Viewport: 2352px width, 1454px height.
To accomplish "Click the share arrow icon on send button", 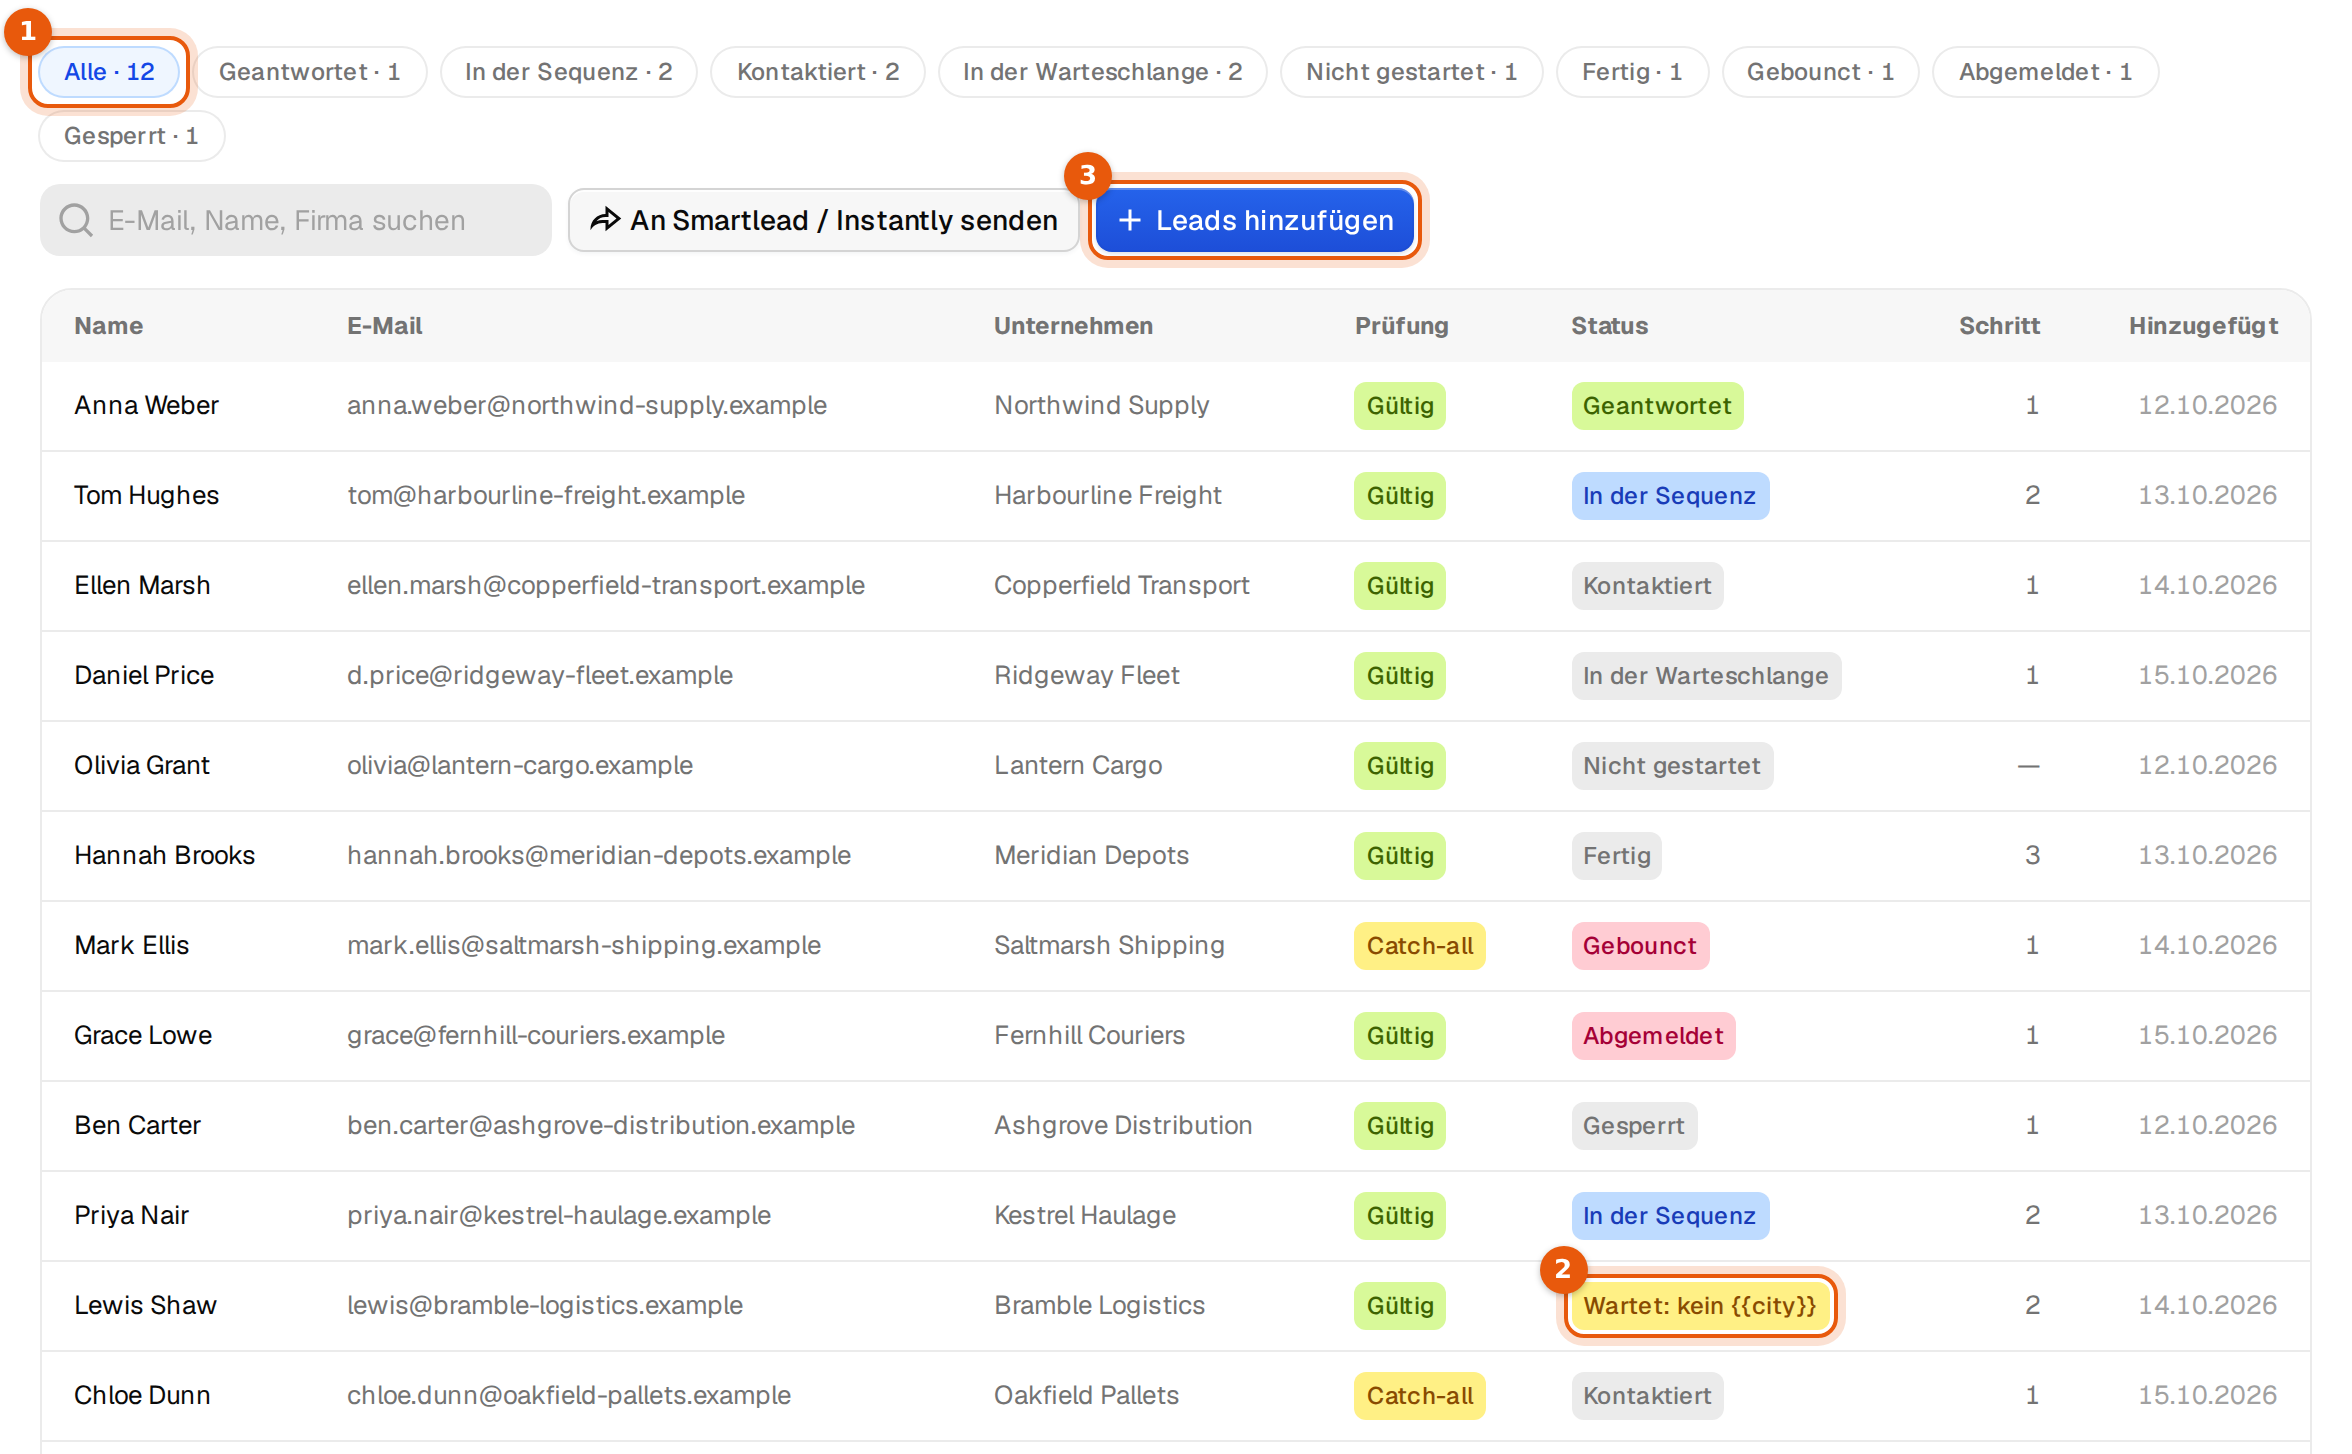I will click(605, 220).
